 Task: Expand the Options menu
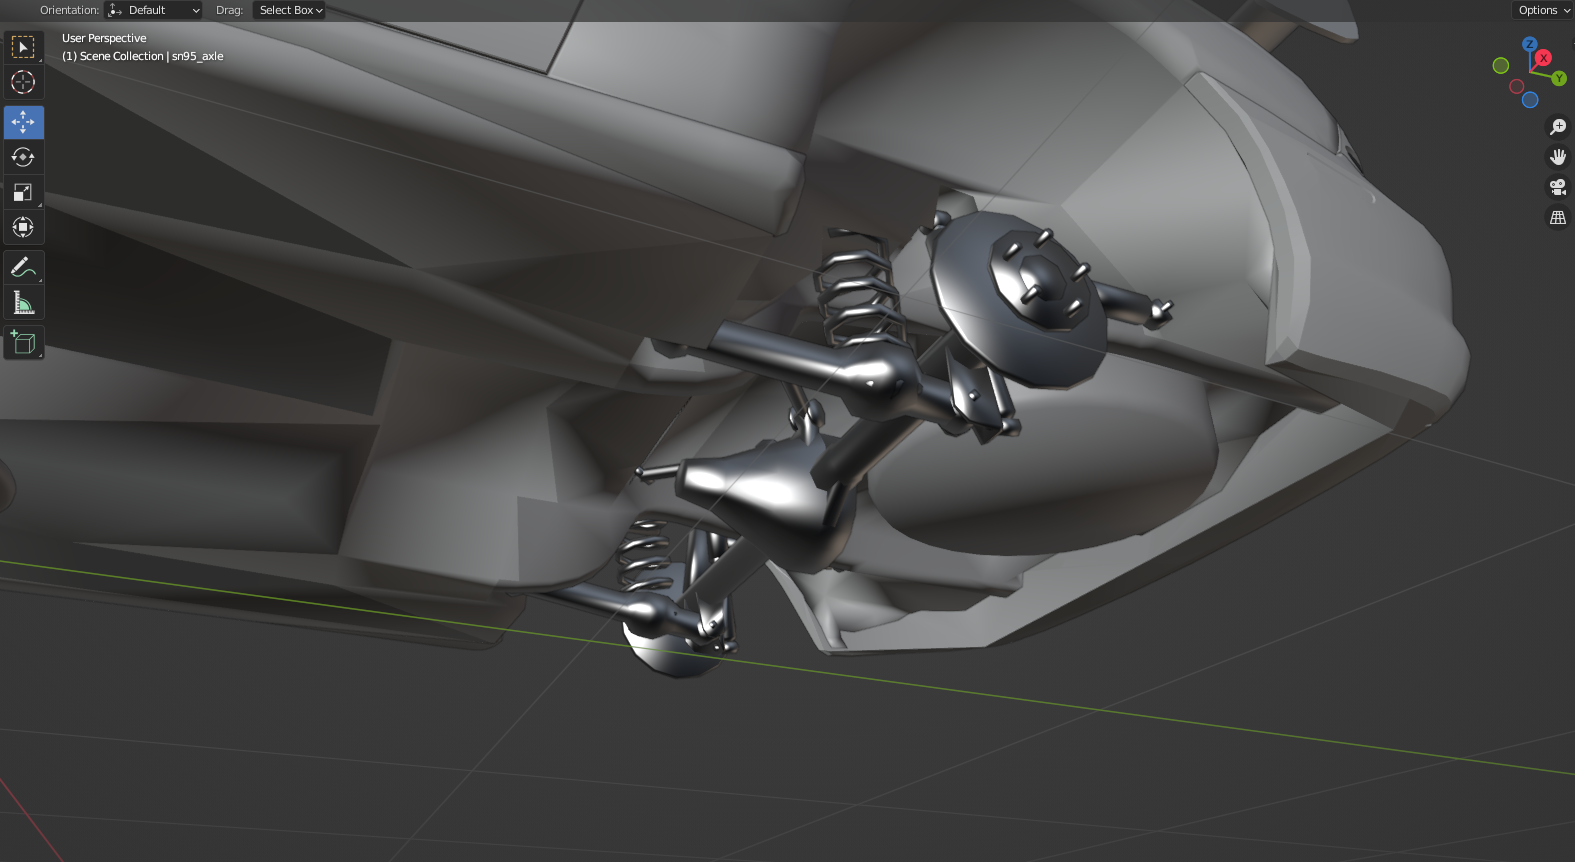1543,10
